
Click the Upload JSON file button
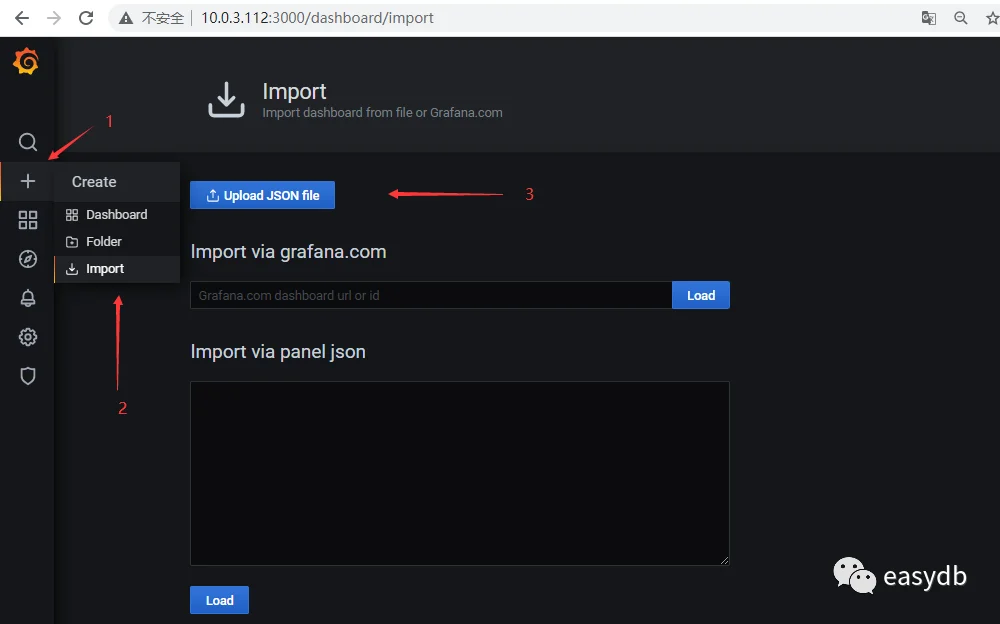click(x=262, y=195)
